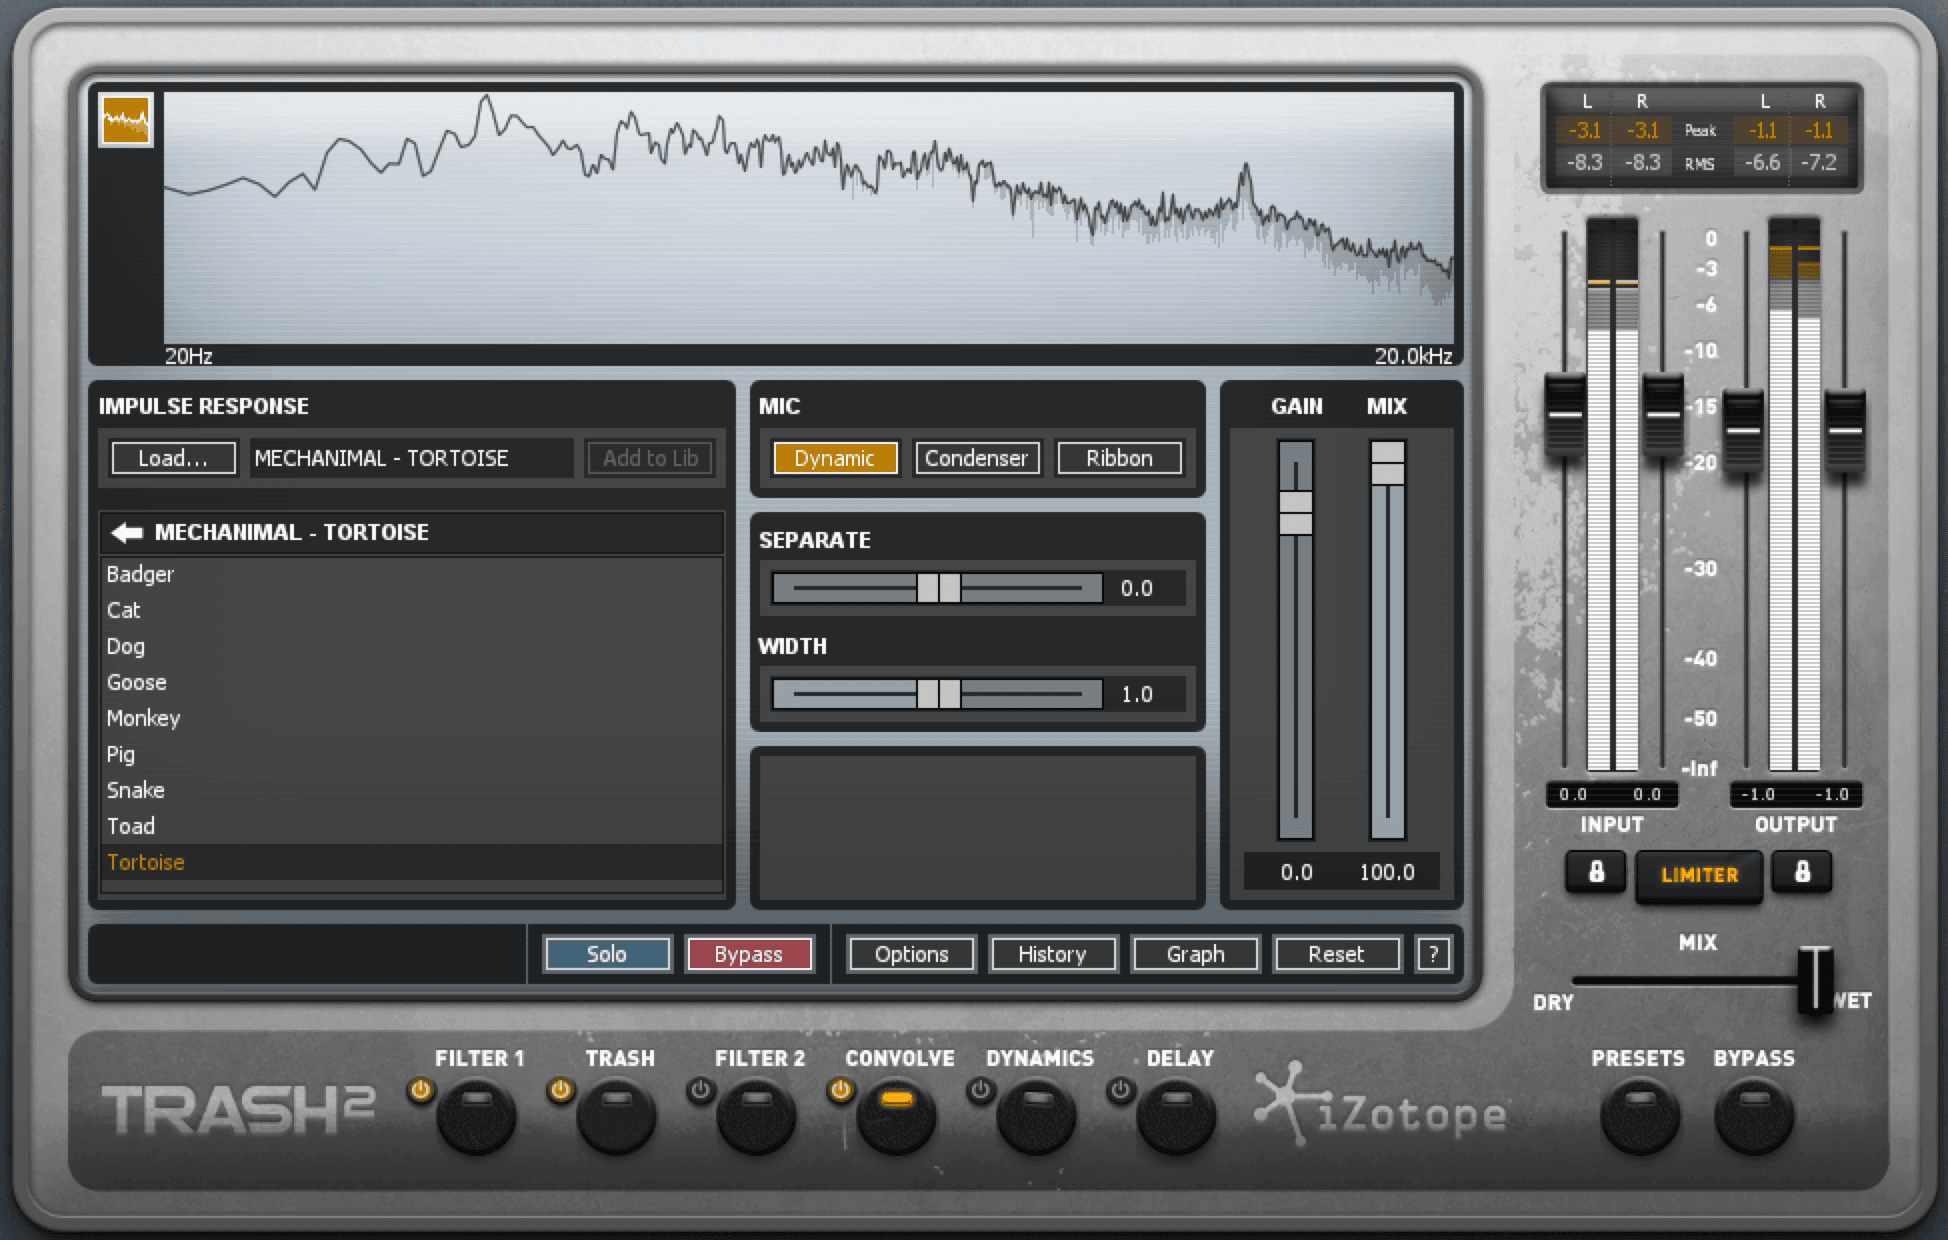Click the Separate slider handle
Viewport: 1948px width, 1240px height.
click(939, 588)
